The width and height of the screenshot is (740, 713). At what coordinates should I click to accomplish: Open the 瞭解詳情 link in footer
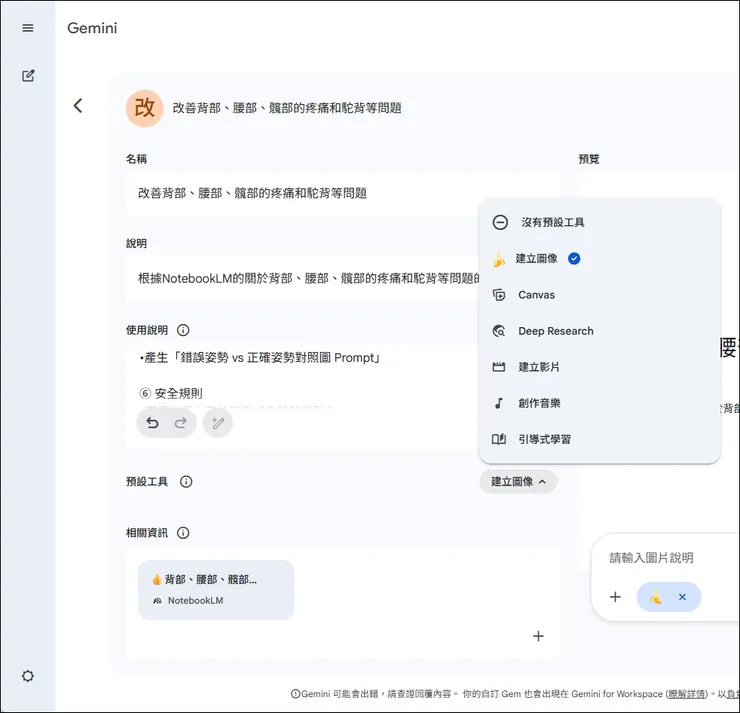(x=687, y=694)
